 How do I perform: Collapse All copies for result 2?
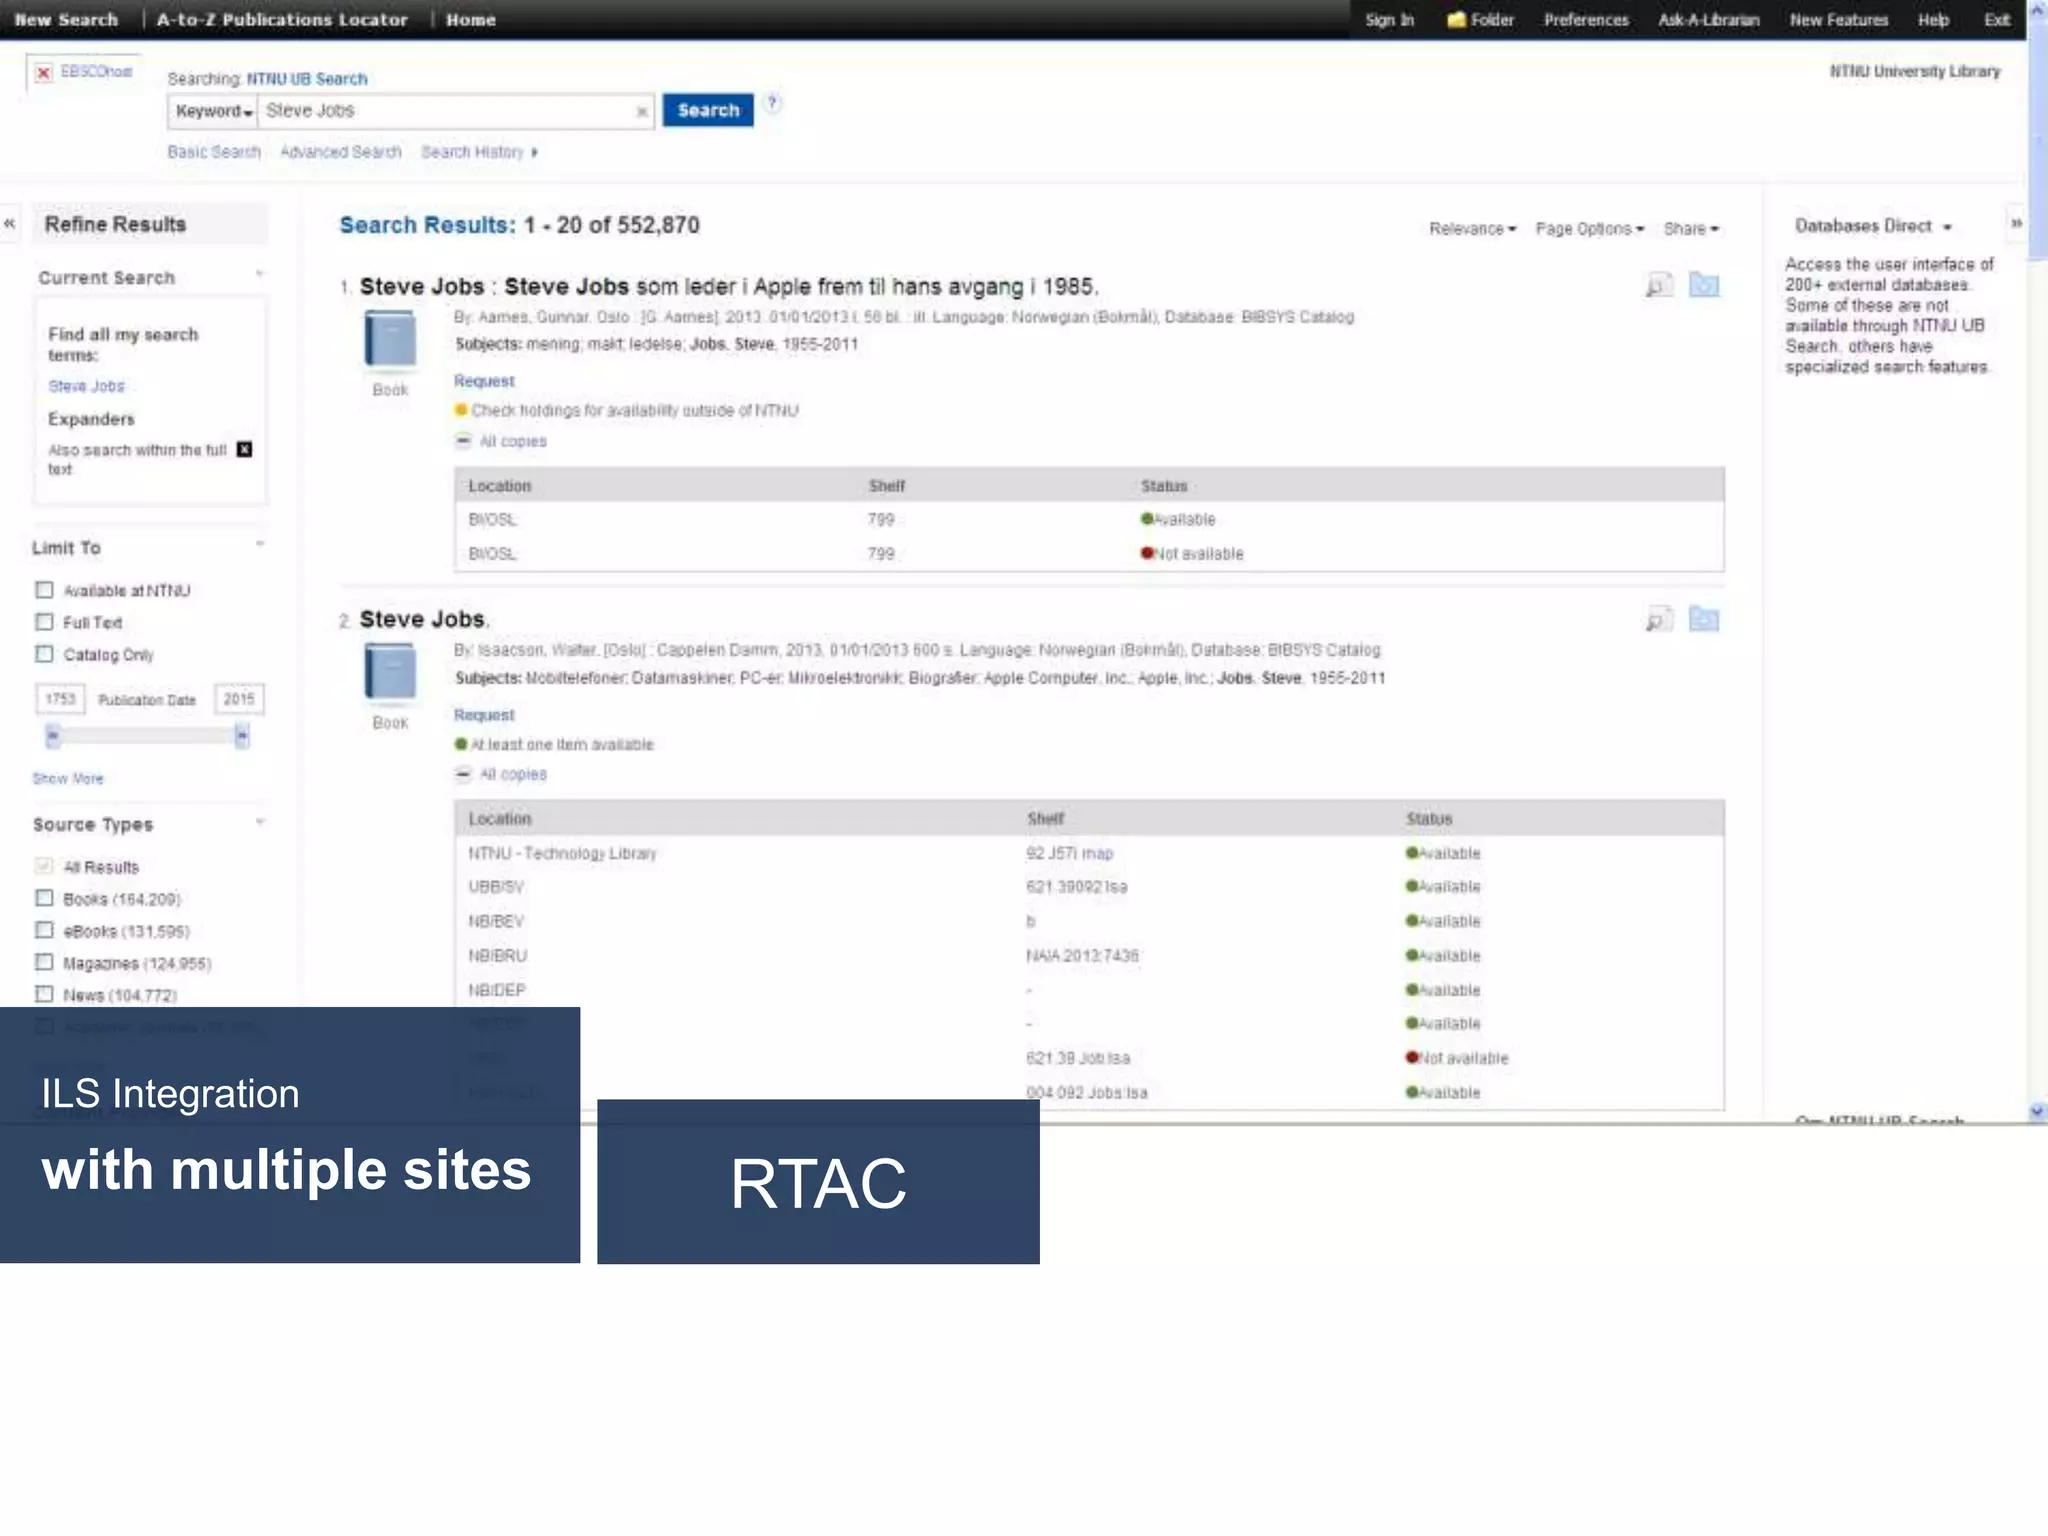463,774
